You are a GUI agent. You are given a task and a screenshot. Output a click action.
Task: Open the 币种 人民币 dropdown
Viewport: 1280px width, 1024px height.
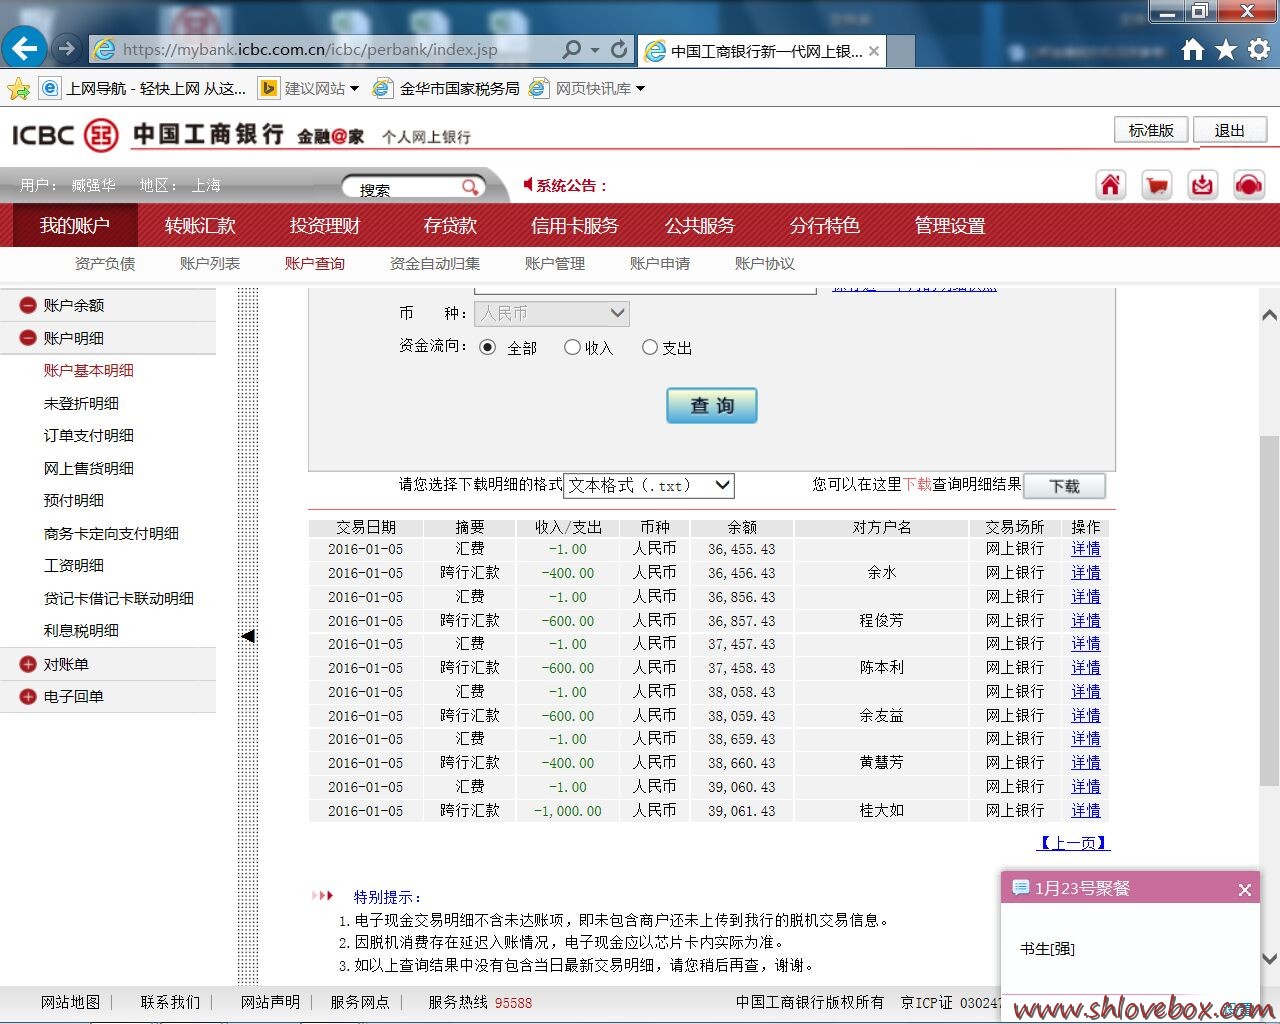pos(552,314)
